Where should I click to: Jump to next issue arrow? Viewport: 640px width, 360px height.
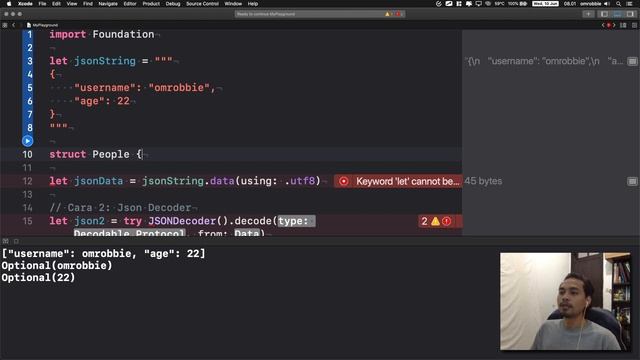click(x=614, y=25)
